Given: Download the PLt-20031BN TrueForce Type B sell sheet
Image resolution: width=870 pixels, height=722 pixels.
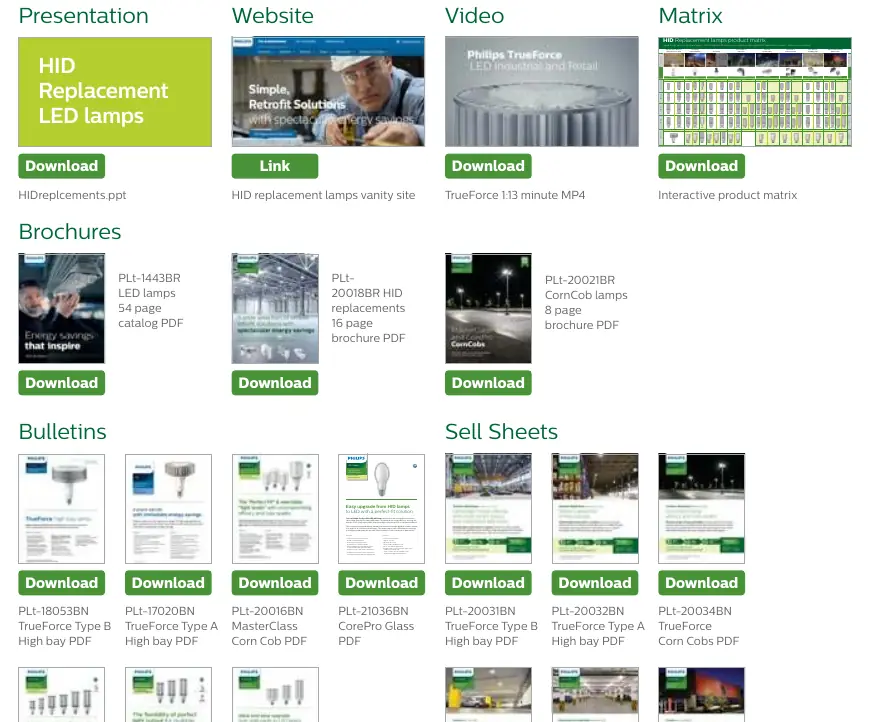Looking at the screenshot, I should pos(488,583).
